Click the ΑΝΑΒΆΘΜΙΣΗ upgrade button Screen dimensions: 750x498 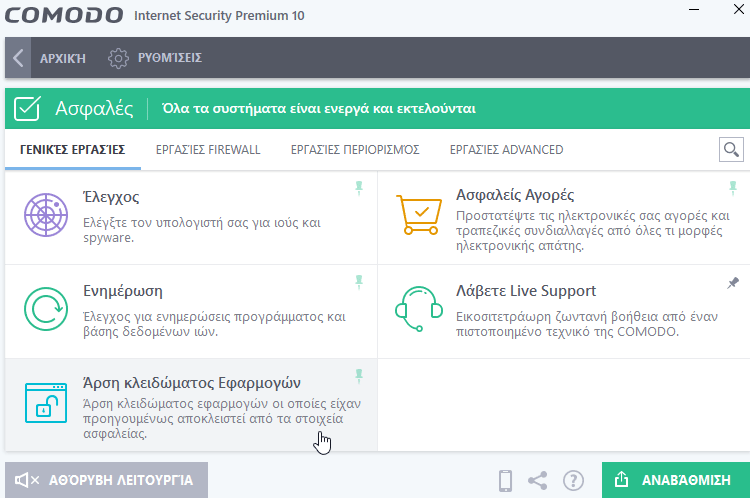coord(676,480)
